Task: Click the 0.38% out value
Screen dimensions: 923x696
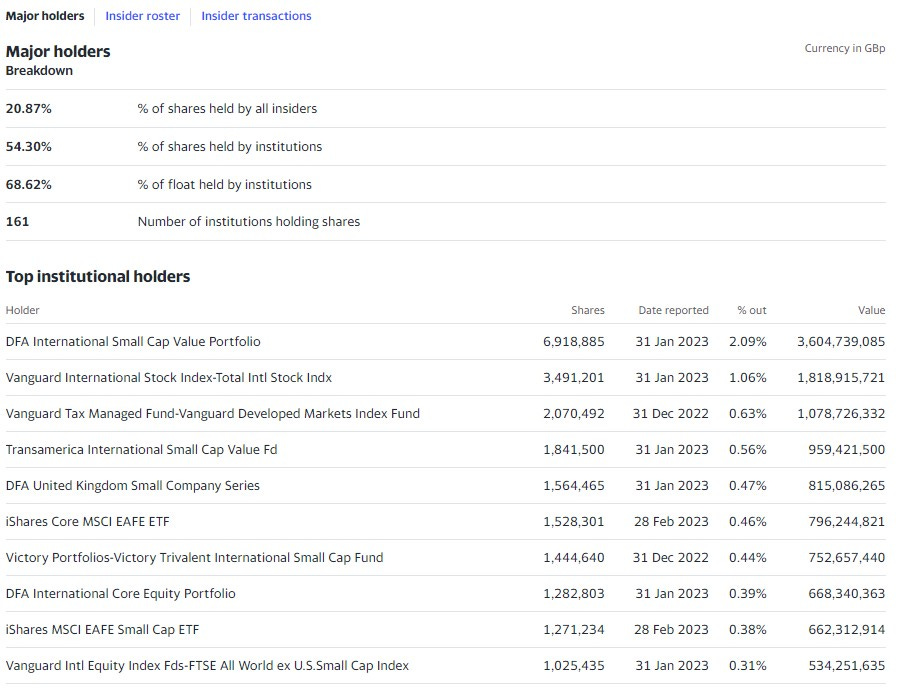Action: (748, 629)
